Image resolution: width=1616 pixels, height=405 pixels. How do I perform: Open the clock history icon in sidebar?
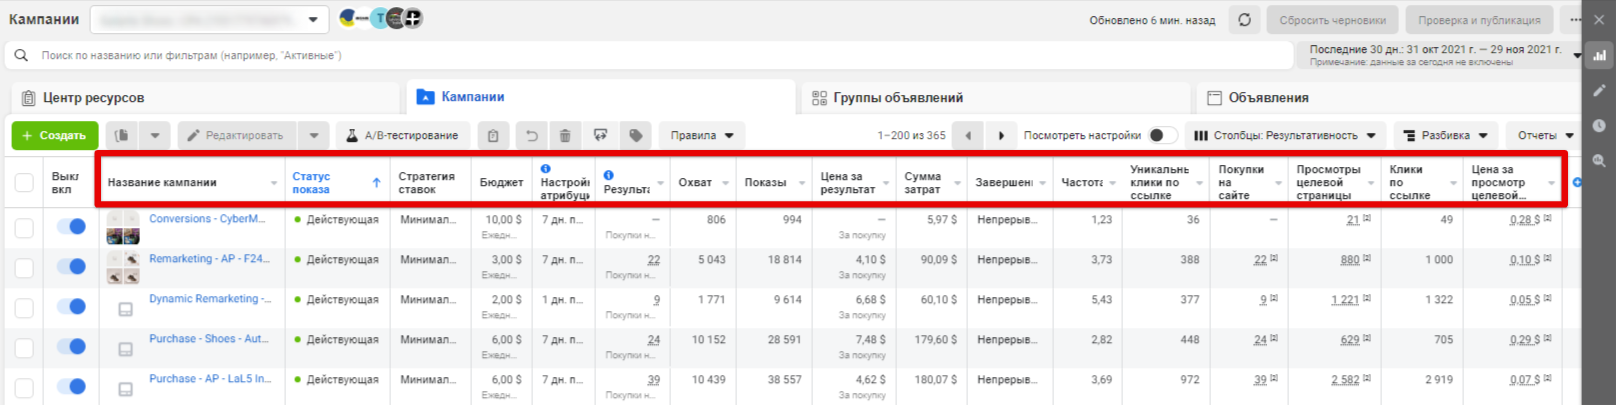(1599, 126)
